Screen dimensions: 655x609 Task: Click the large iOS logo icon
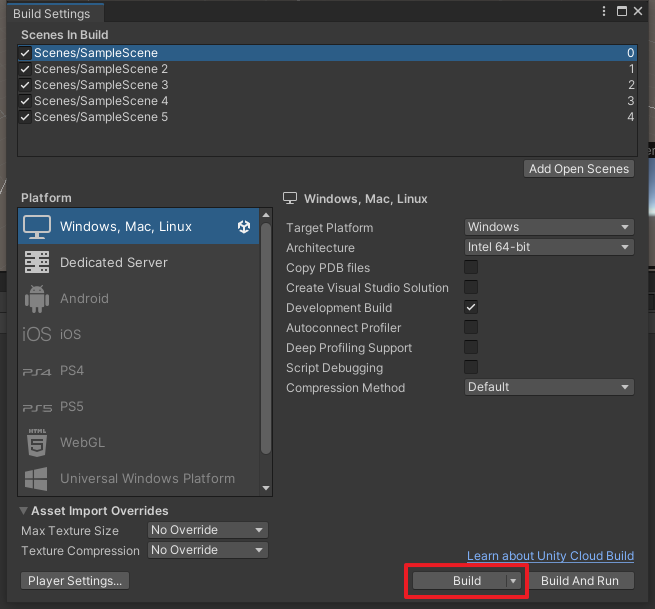point(37,334)
